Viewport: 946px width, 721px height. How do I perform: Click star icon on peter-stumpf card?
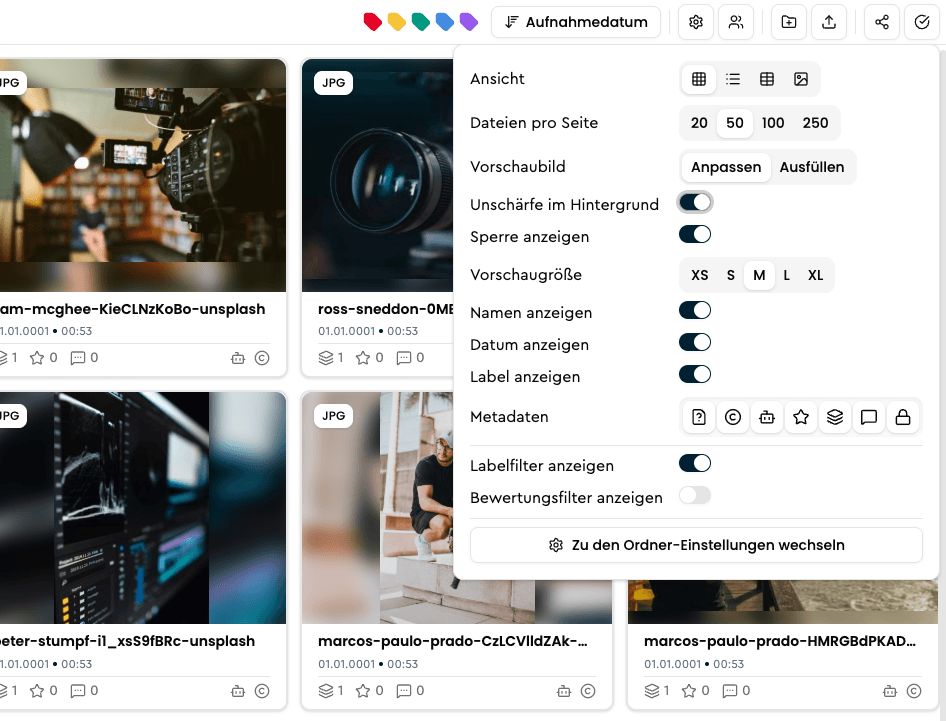(x=37, y=691)
